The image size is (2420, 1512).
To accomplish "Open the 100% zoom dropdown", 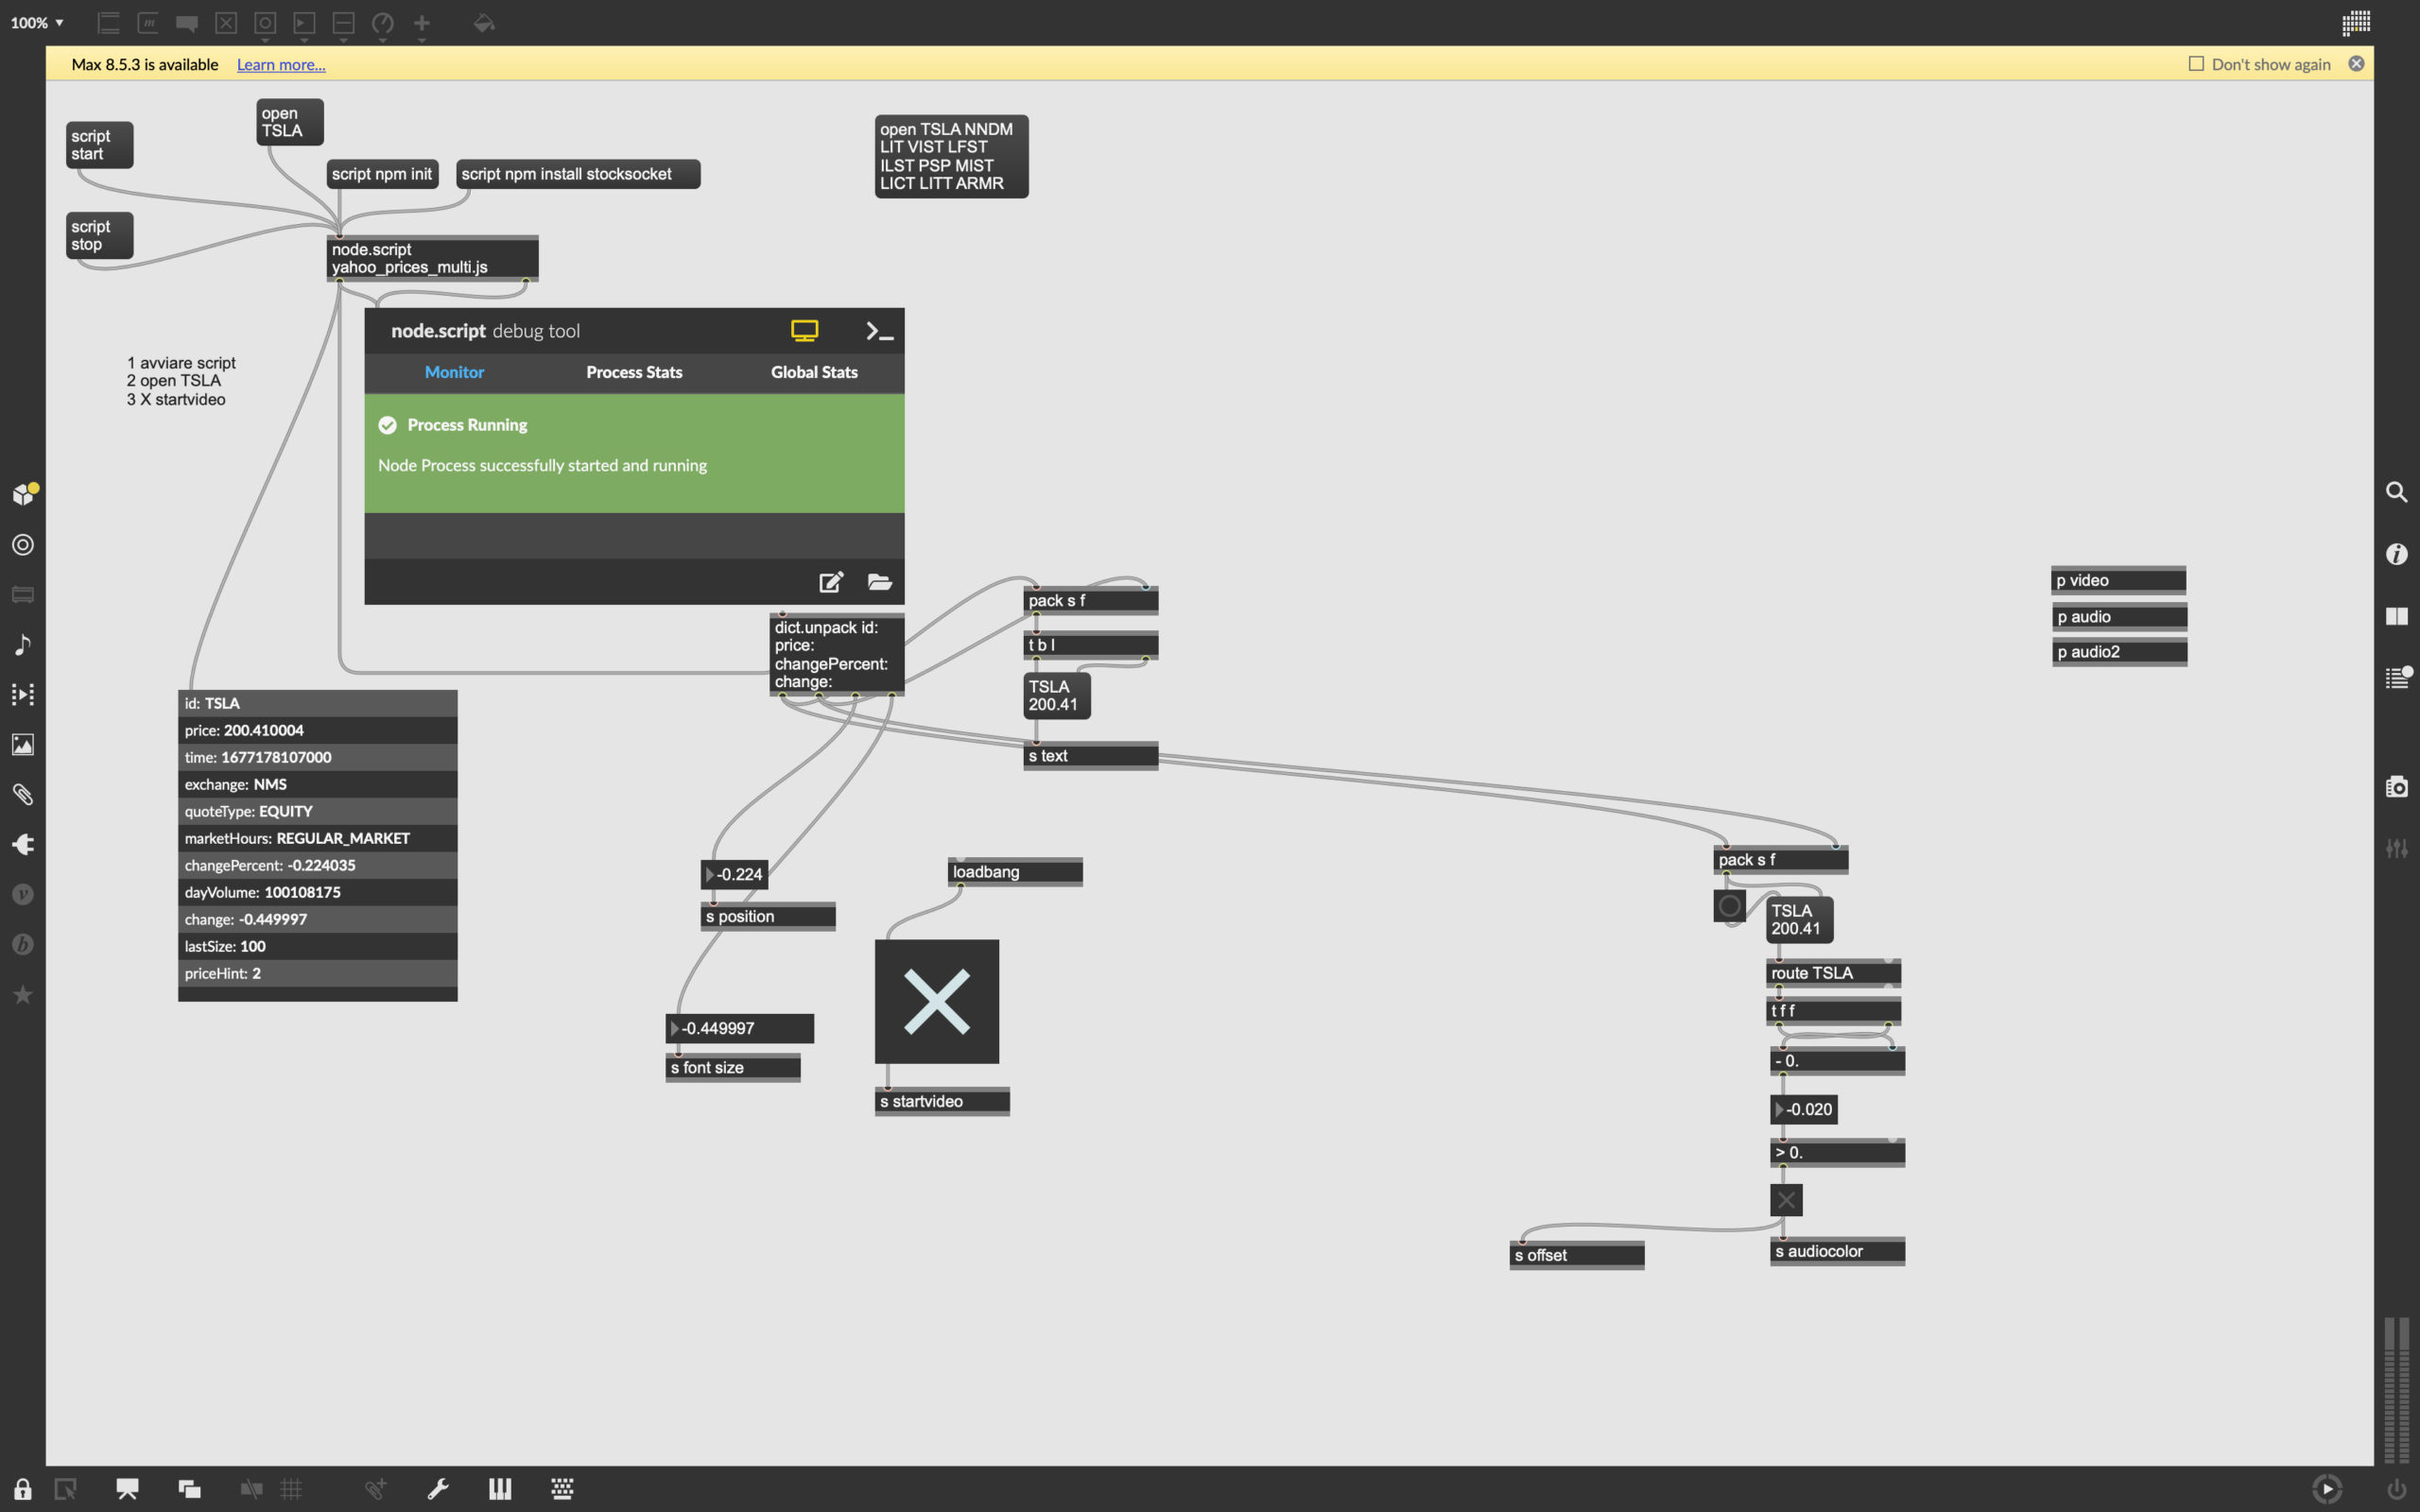I will click(37, 22).
